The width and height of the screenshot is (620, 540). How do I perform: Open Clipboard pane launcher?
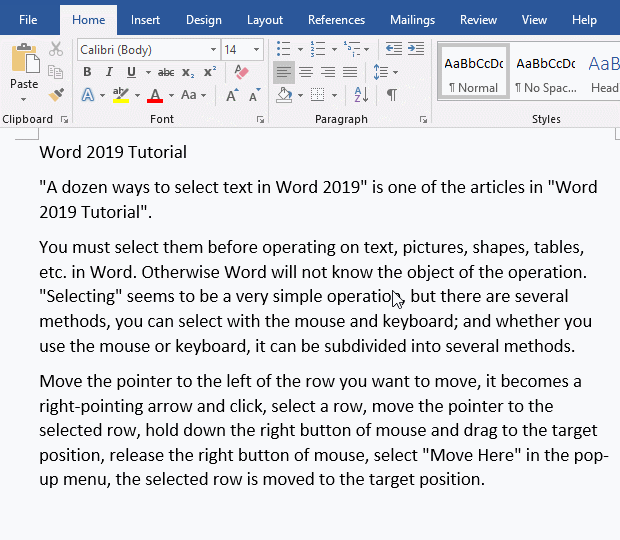tap(64, 119)
